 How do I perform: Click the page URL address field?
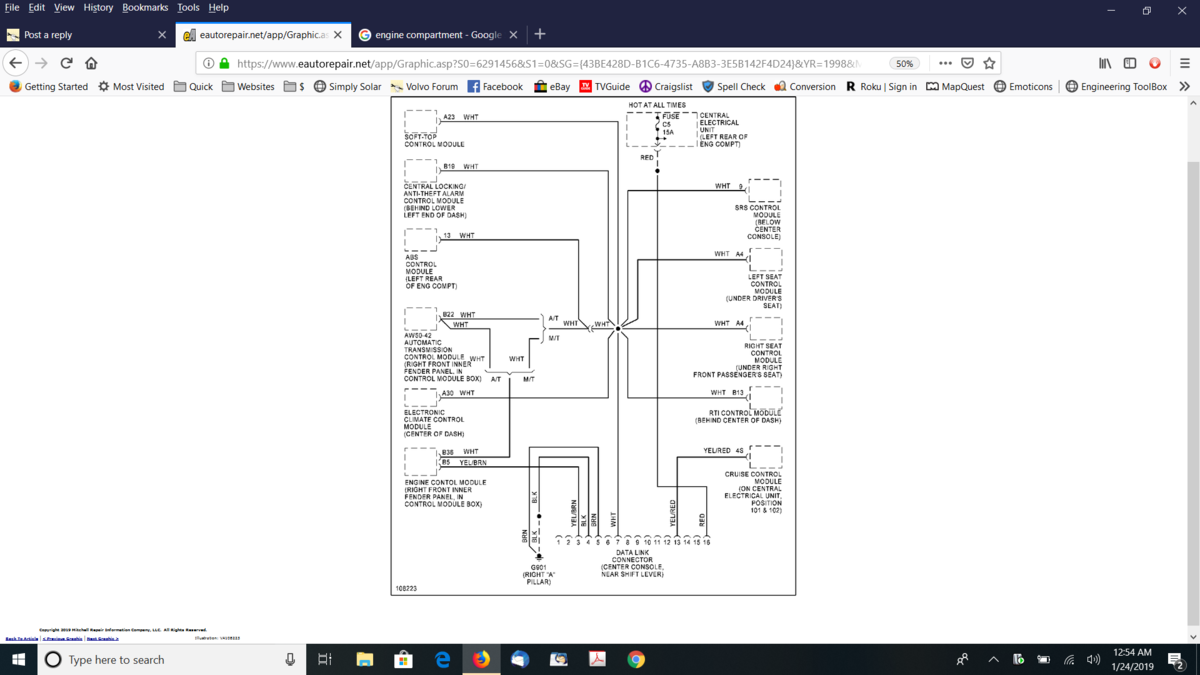pyautogui.click(x=550, y=63)
